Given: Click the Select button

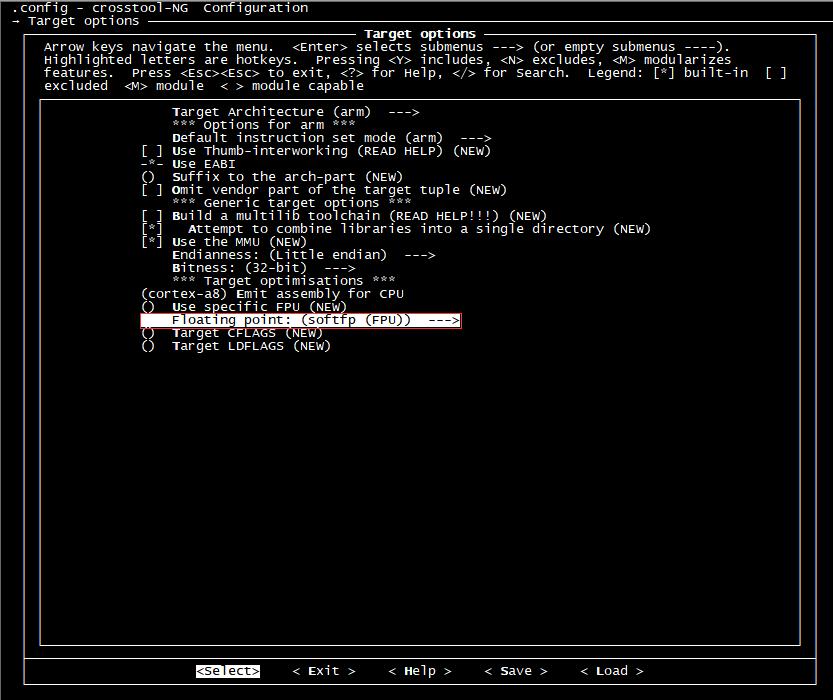Looking at the screenshot, I should (x=228, y=671).
